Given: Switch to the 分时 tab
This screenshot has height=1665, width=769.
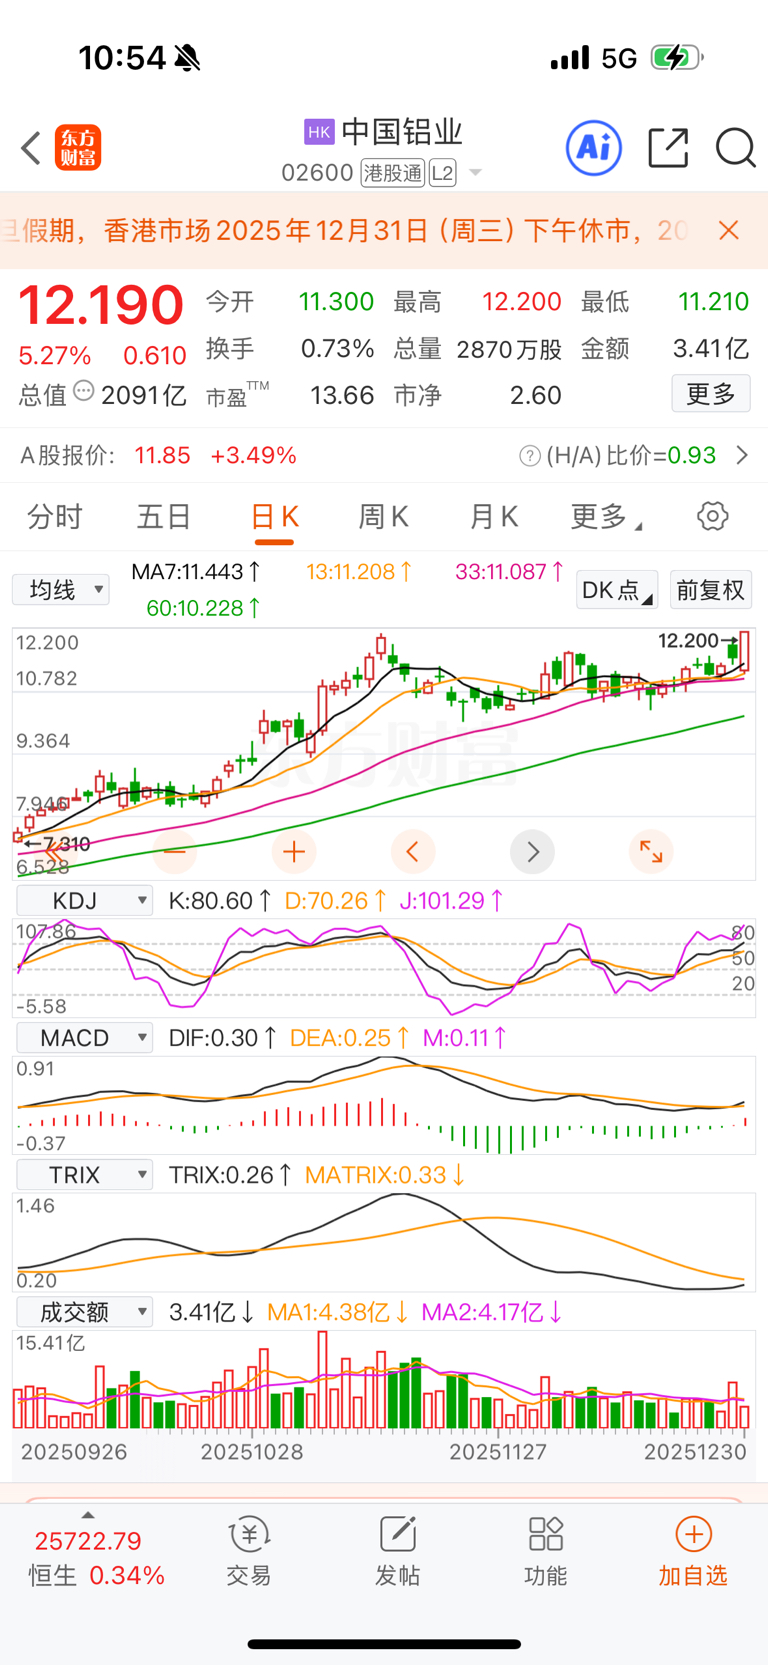Looking at the screenshot, I should tap(55, 517).
